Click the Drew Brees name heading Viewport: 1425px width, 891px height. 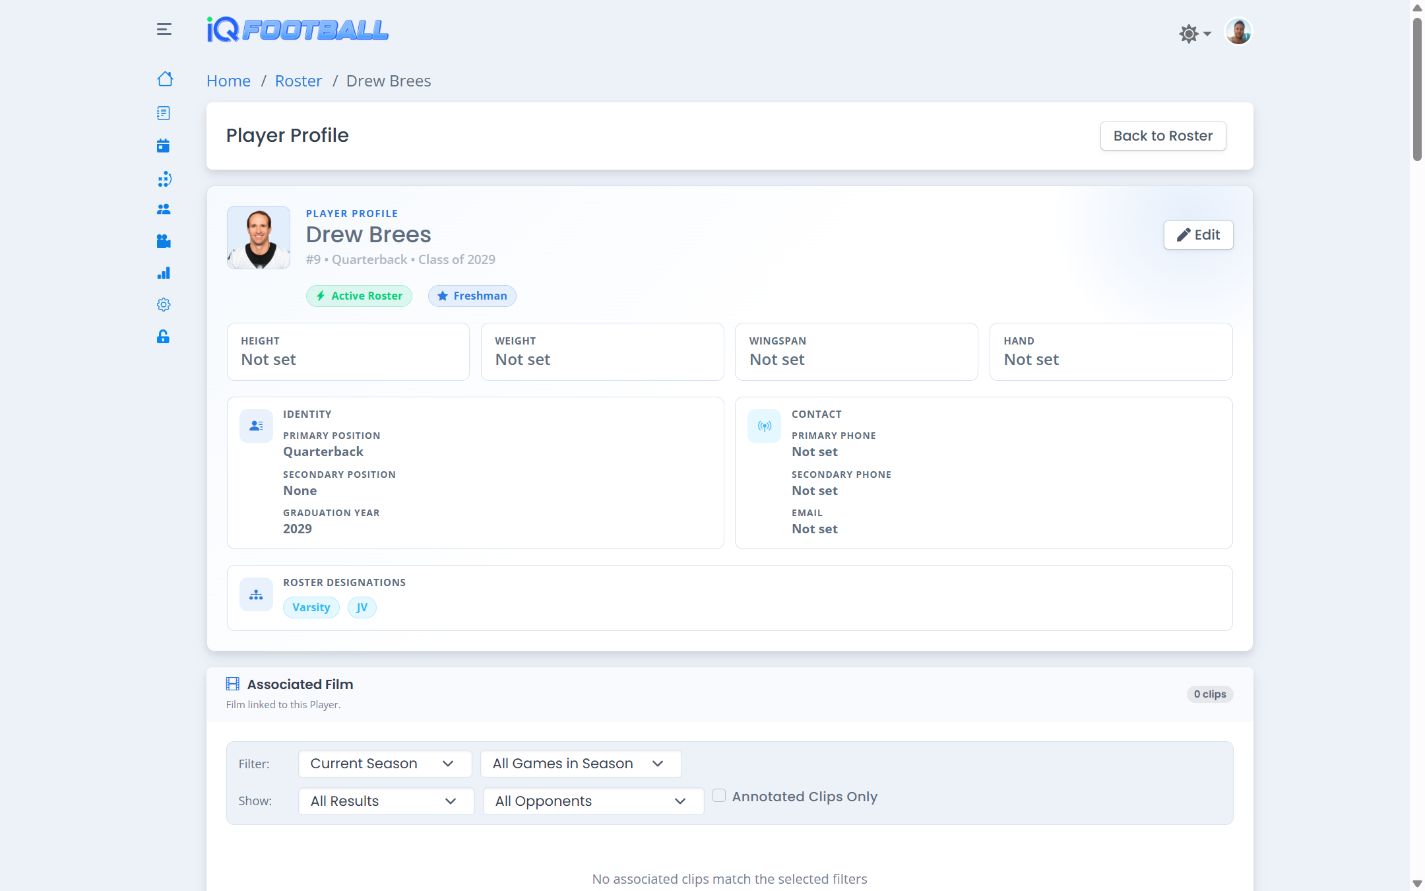tap(368, 234)
